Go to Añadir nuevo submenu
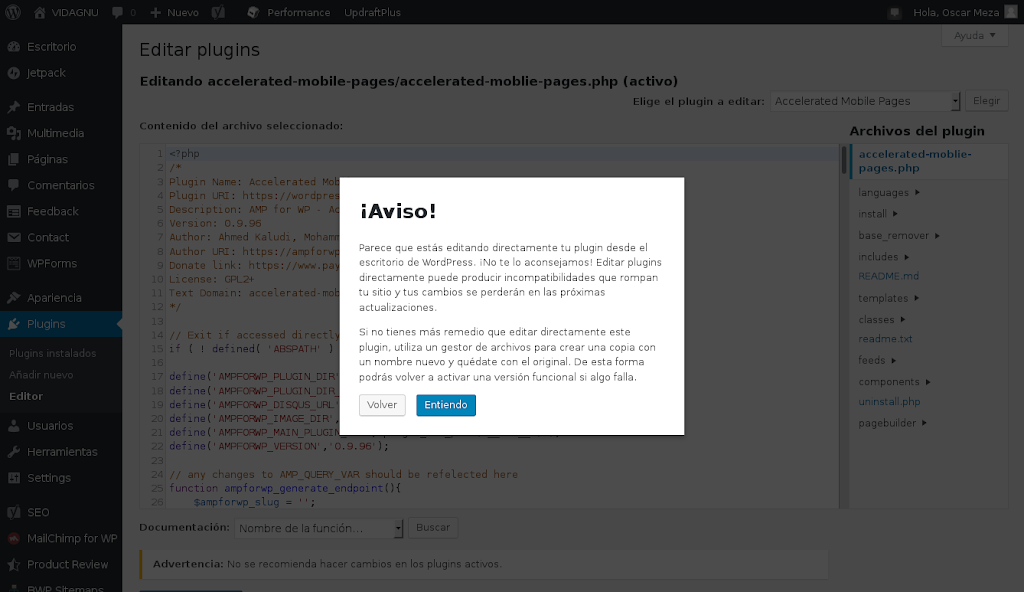The image size is (1024, 592). pyautogui.click(x=41, y=375)
